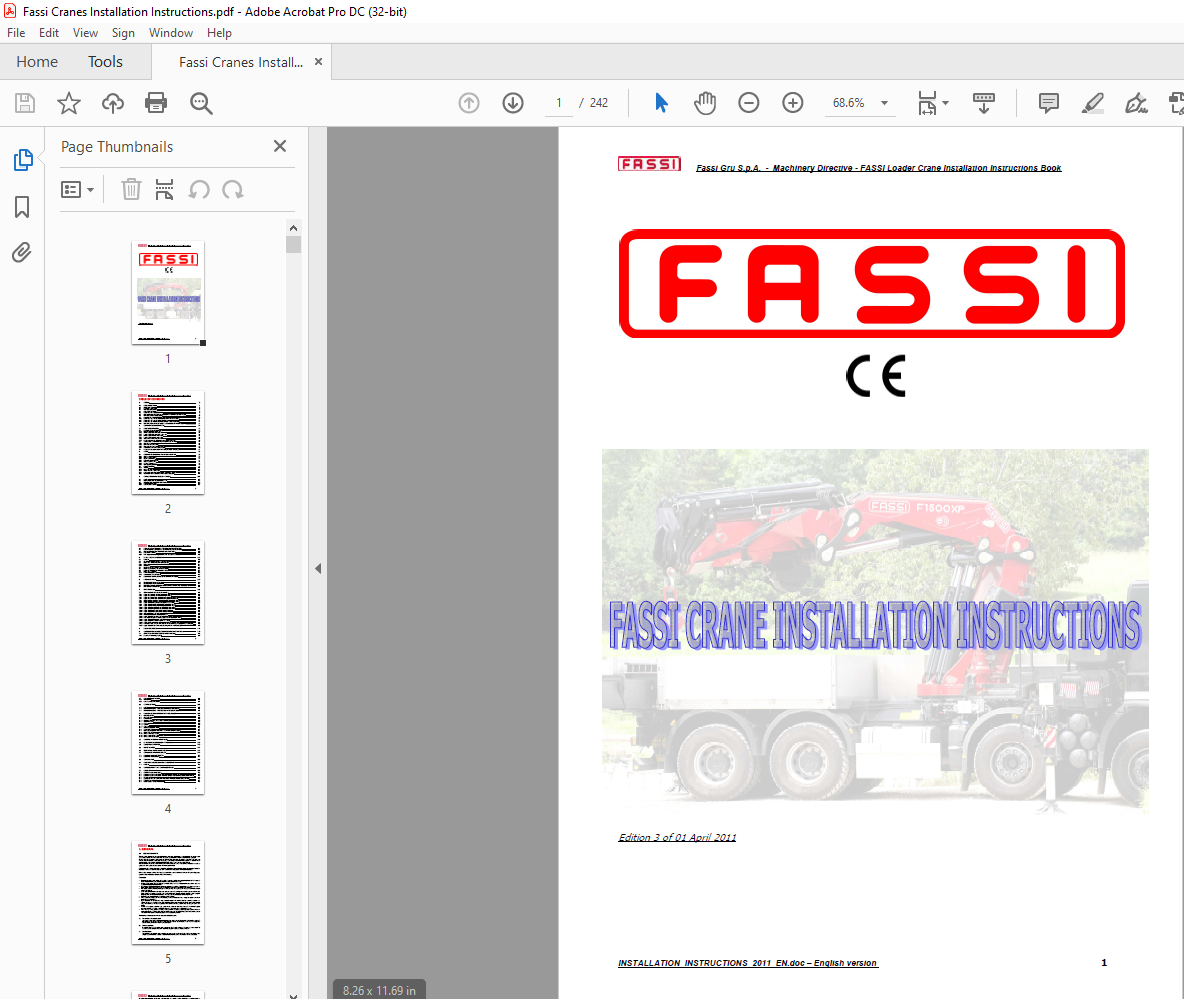Switch to the Tools tab

[x=105, y=62]
